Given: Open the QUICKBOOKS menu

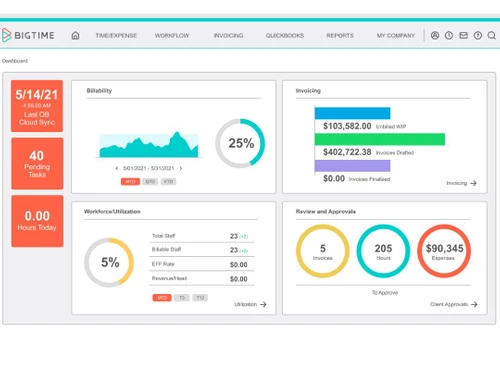Looking at the screenshot, I should [285, 35].
